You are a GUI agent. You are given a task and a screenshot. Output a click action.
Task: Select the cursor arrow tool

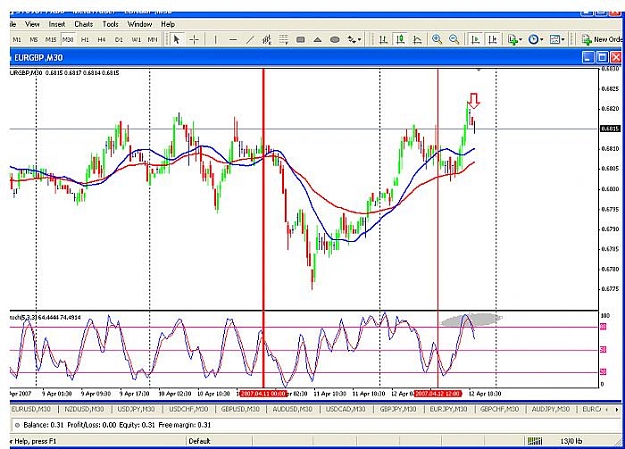point(177,39)
